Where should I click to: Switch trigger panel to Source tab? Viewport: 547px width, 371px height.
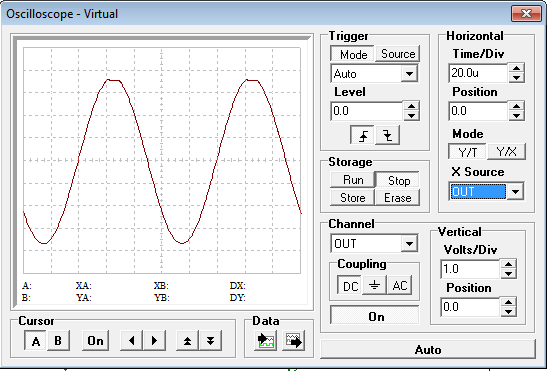(x=398, y=54)
